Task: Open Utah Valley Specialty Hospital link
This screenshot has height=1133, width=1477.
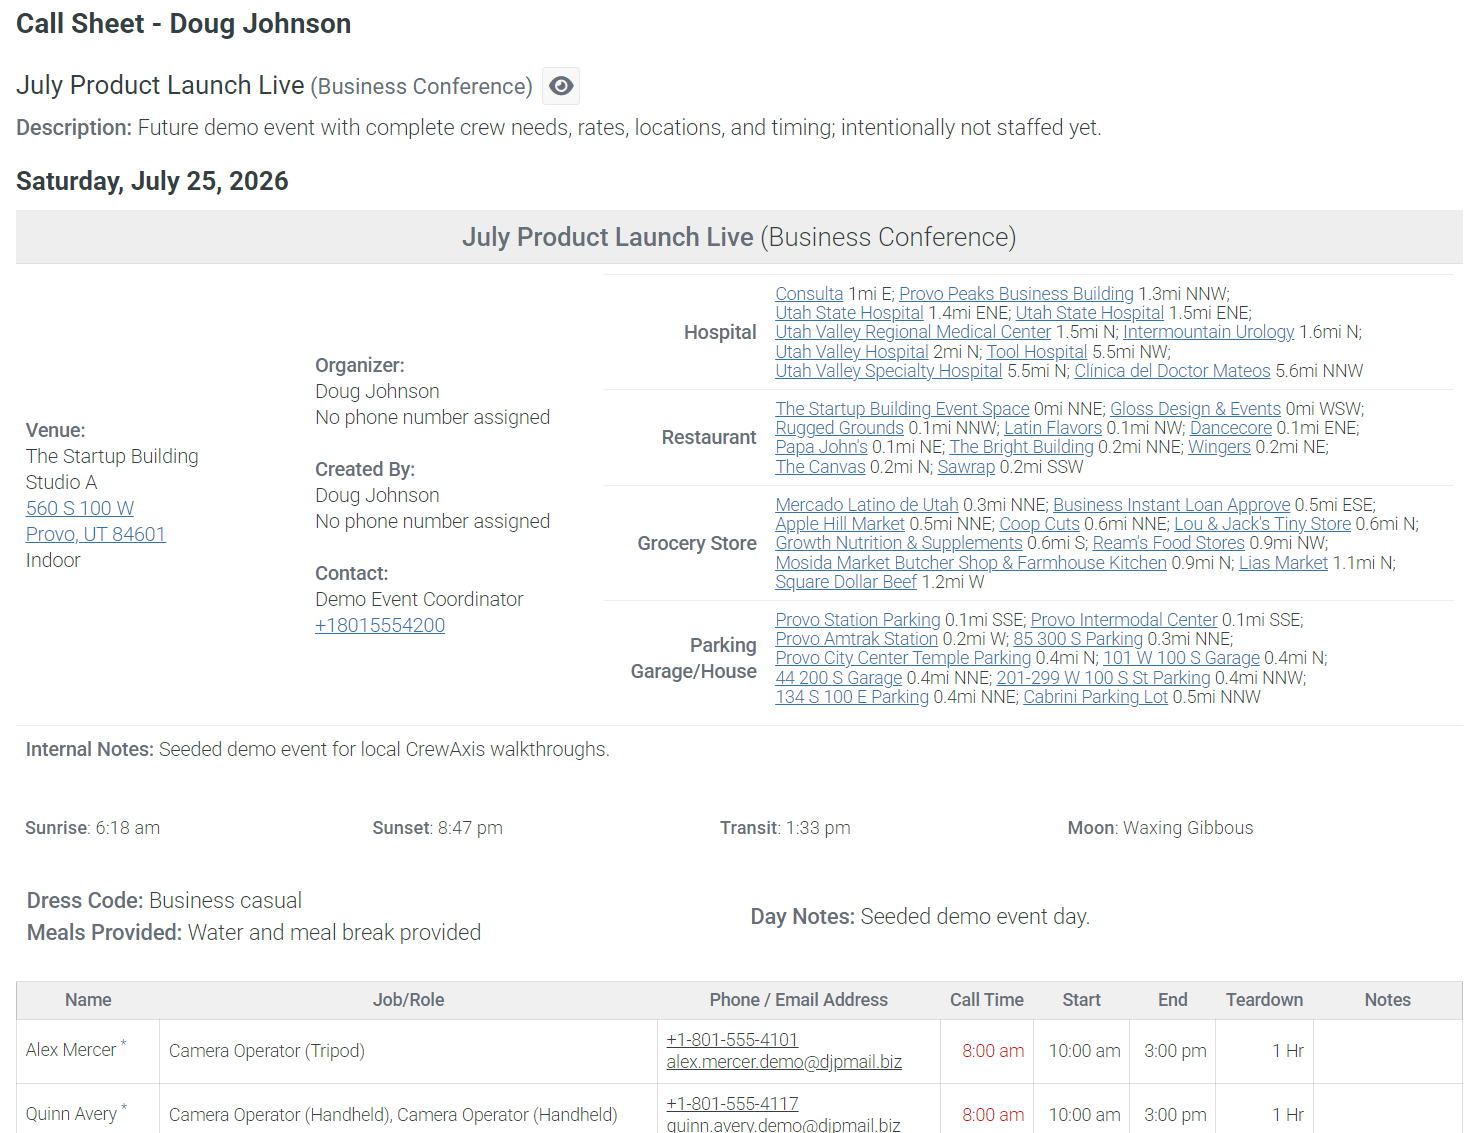Action: [x=888, y=371]
